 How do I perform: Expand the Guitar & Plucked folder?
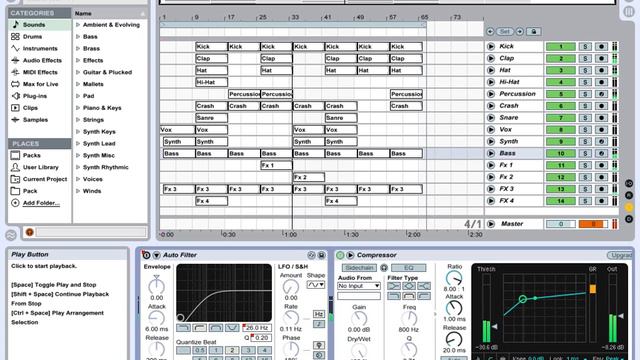point(78,72)
